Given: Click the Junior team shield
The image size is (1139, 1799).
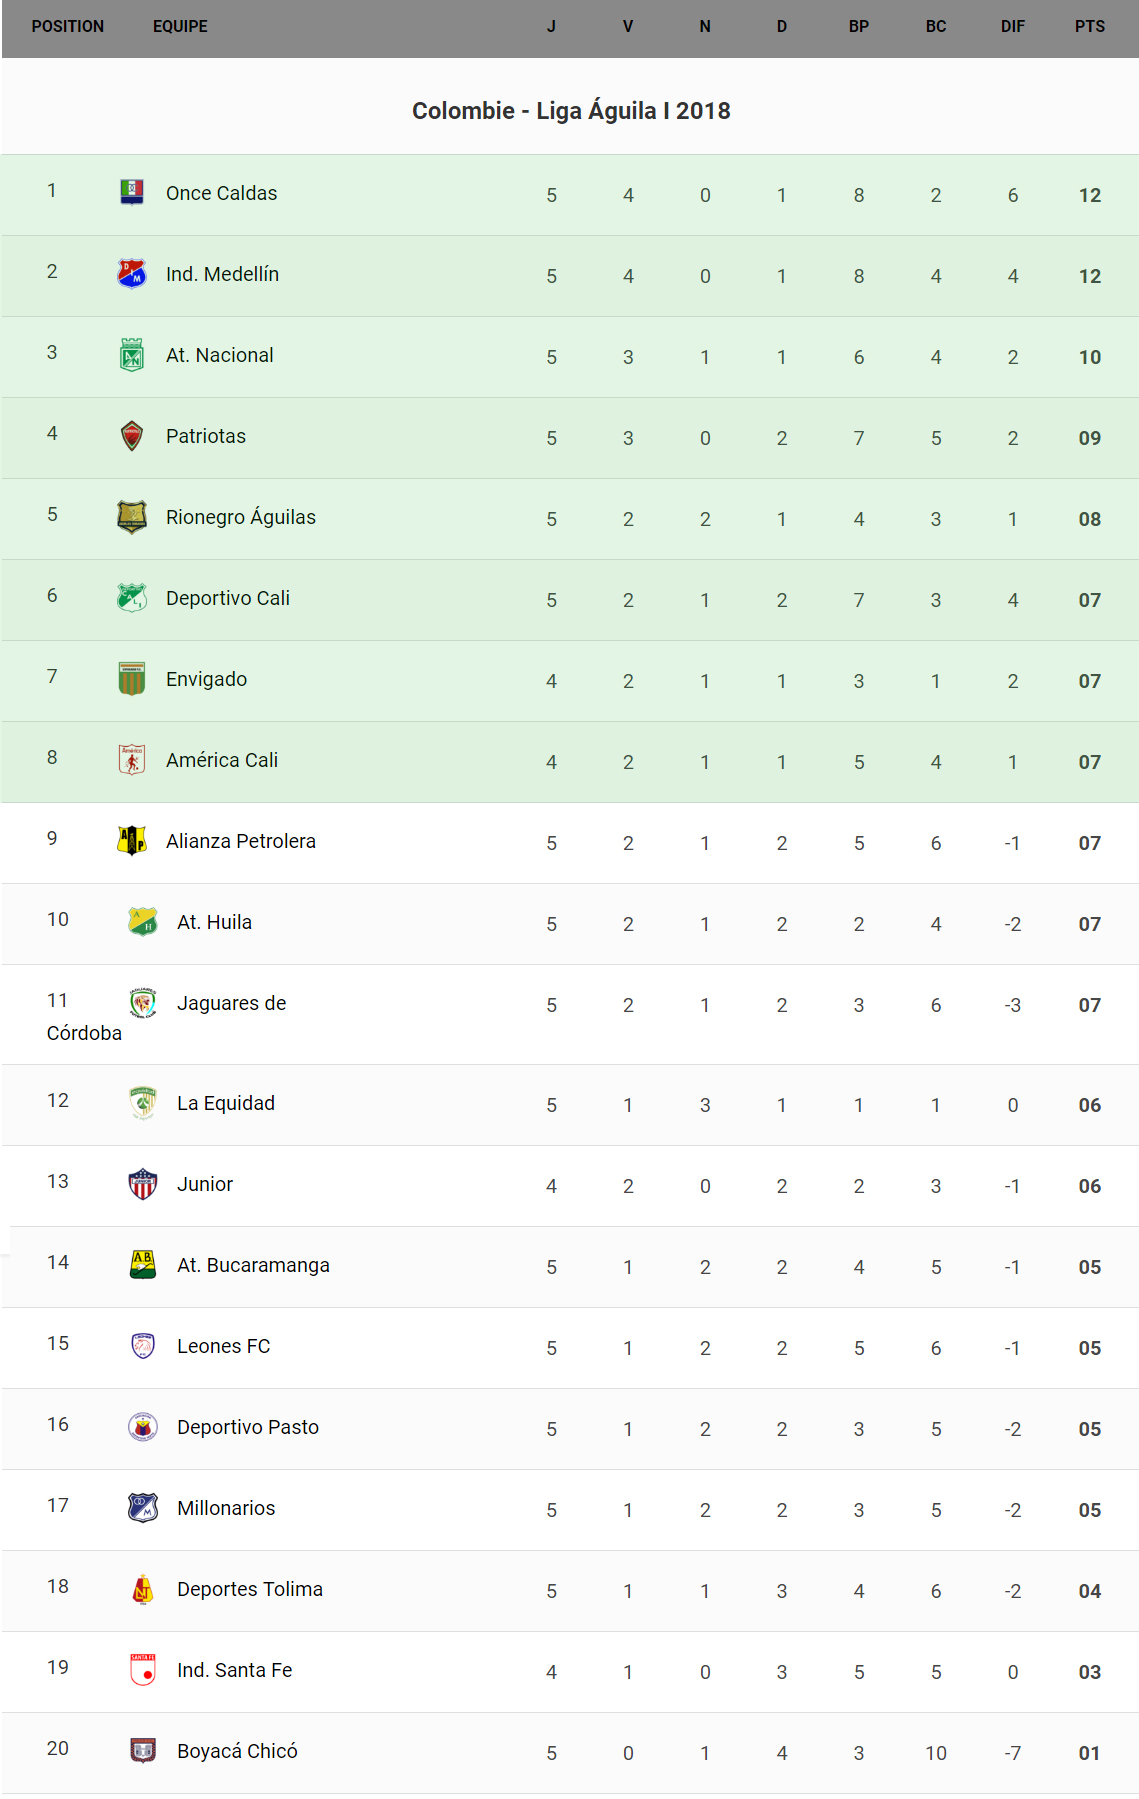Looking at the screenshot, I should click(143, 1184).
